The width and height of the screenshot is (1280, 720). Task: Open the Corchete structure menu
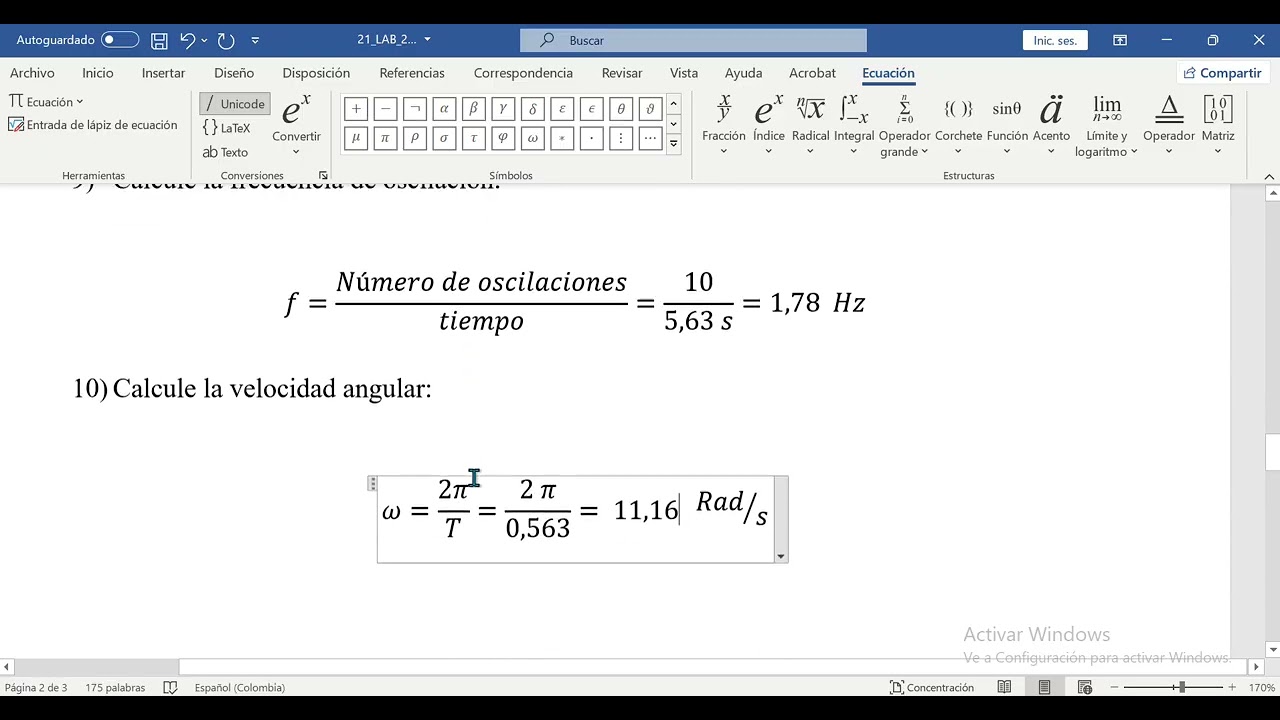click(x=958, y=125)
